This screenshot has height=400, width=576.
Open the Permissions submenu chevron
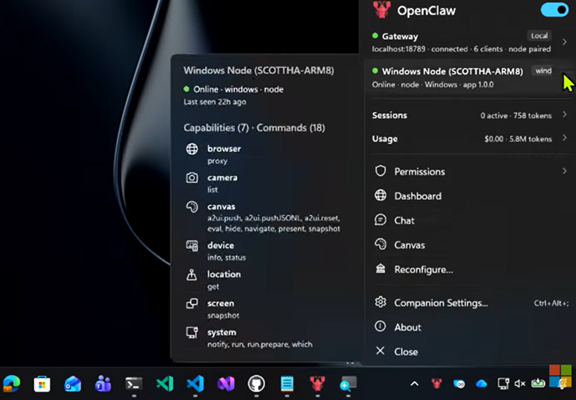[x=565, y=171]
